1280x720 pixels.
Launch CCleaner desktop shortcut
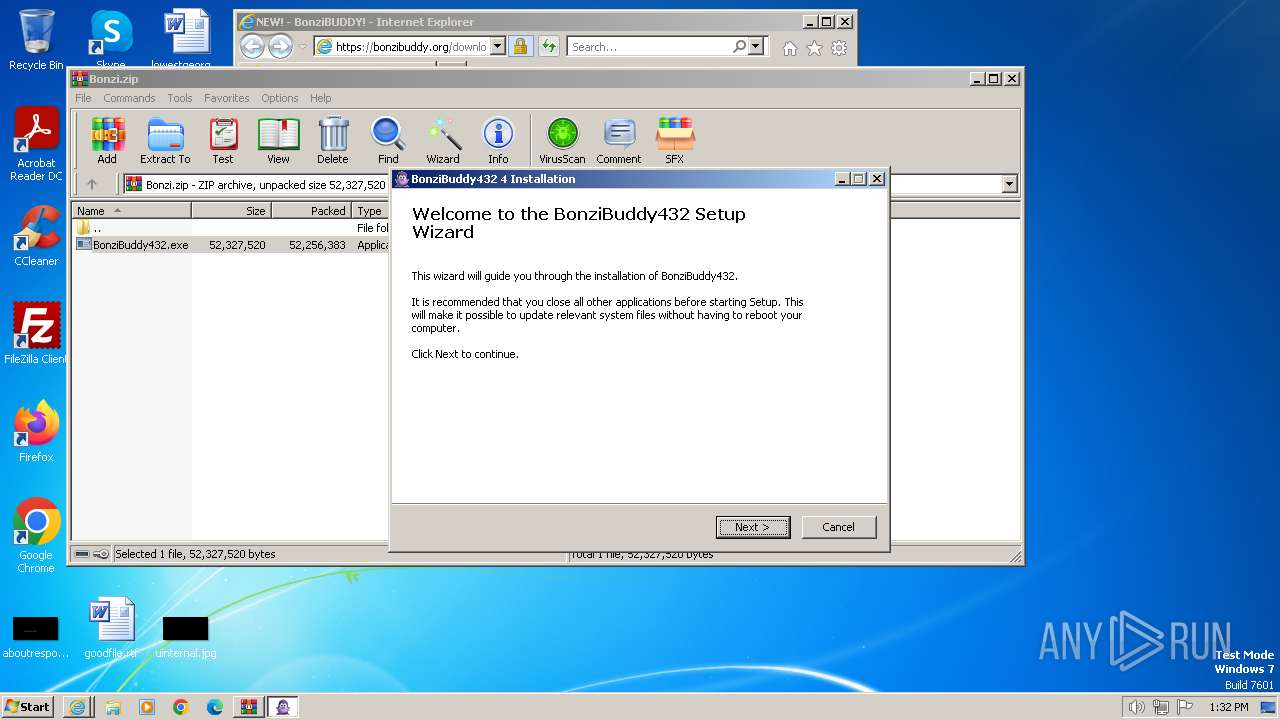coord(36,236)
